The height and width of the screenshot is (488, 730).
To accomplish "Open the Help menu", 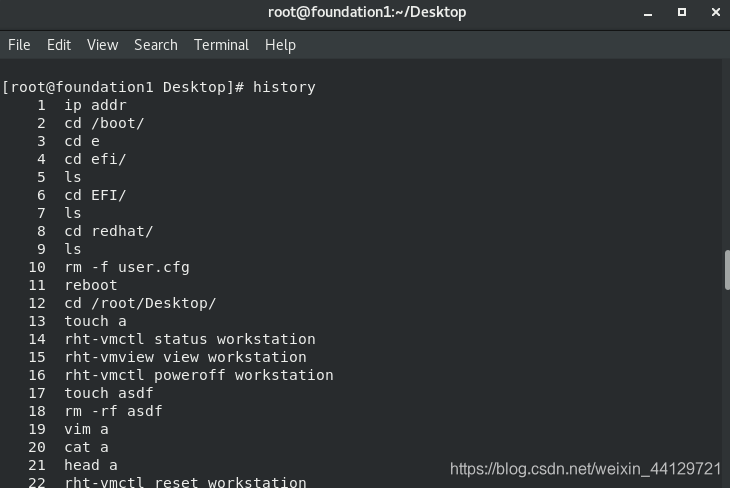I will (x=280, y=45).
